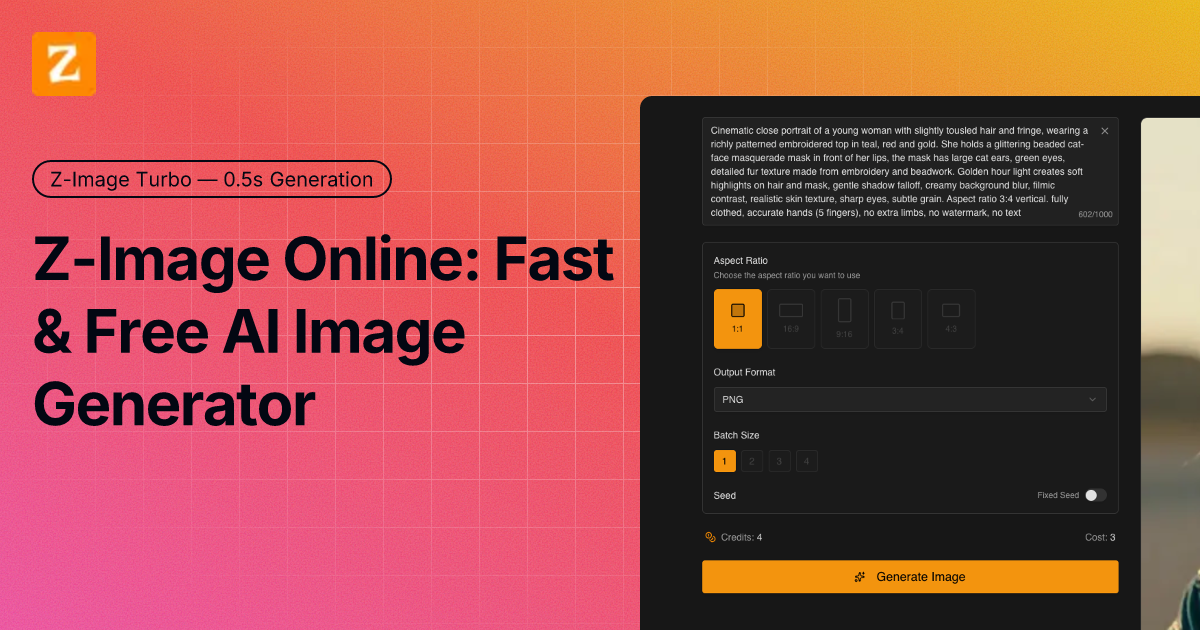Select batch size 2
The image size is (1200, 630).
[752, 460]
